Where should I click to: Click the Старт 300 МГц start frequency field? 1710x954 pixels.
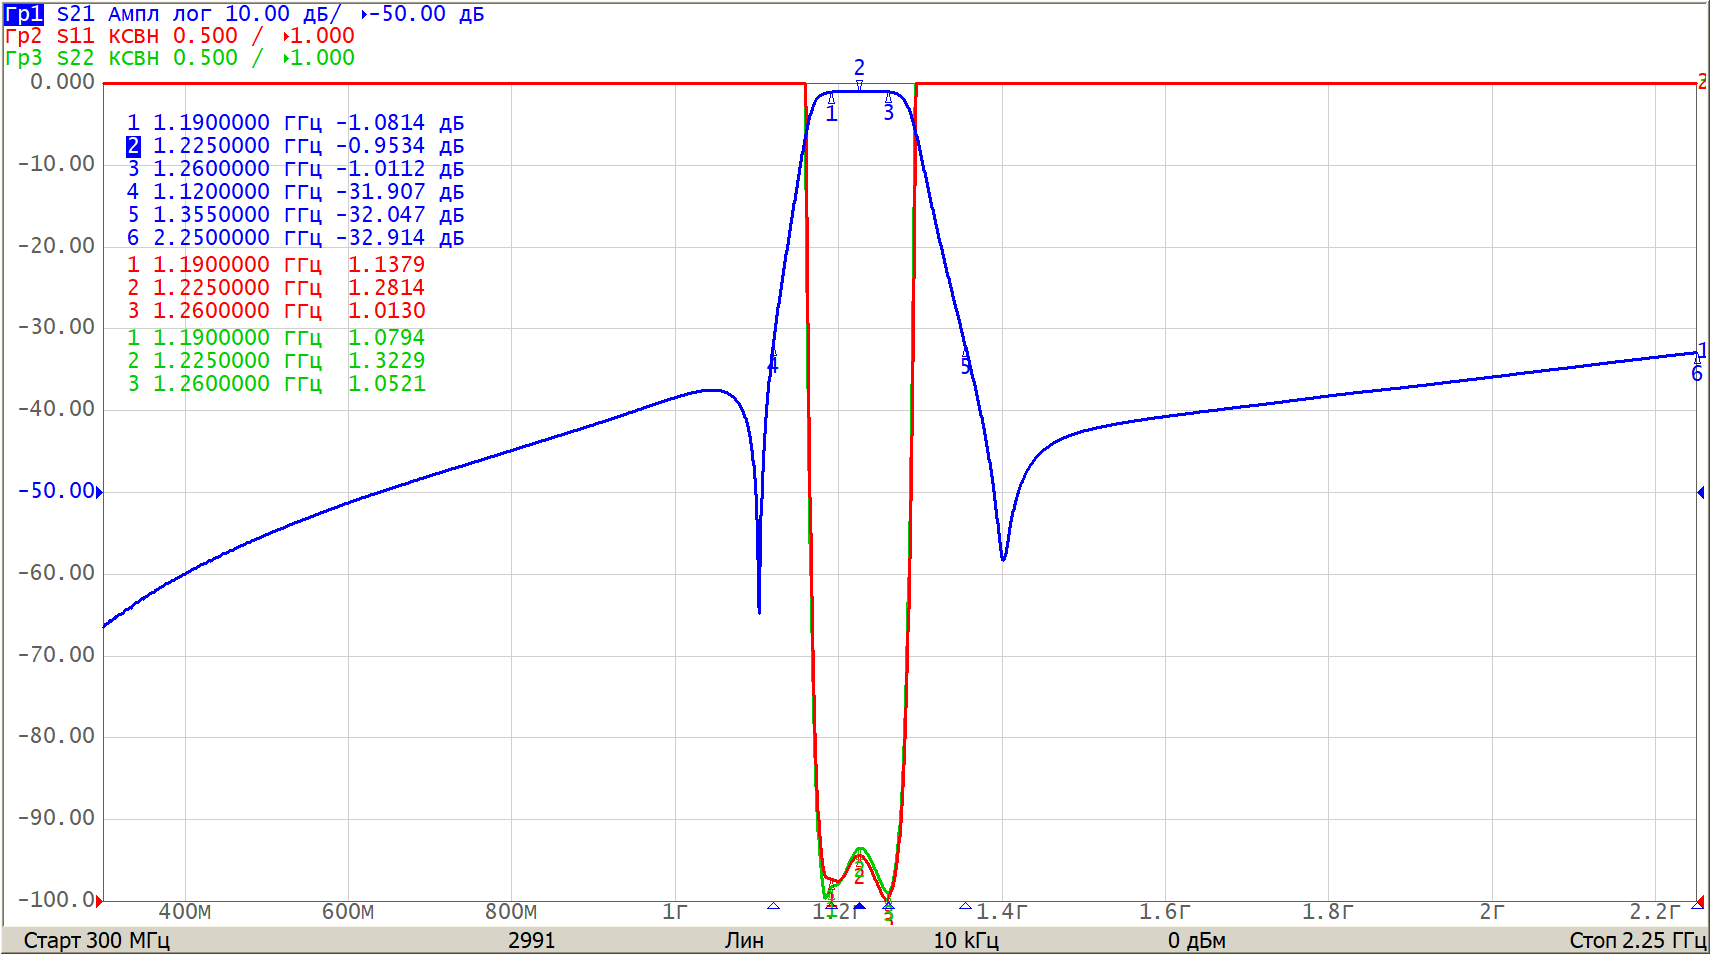[x=97, y=940]
